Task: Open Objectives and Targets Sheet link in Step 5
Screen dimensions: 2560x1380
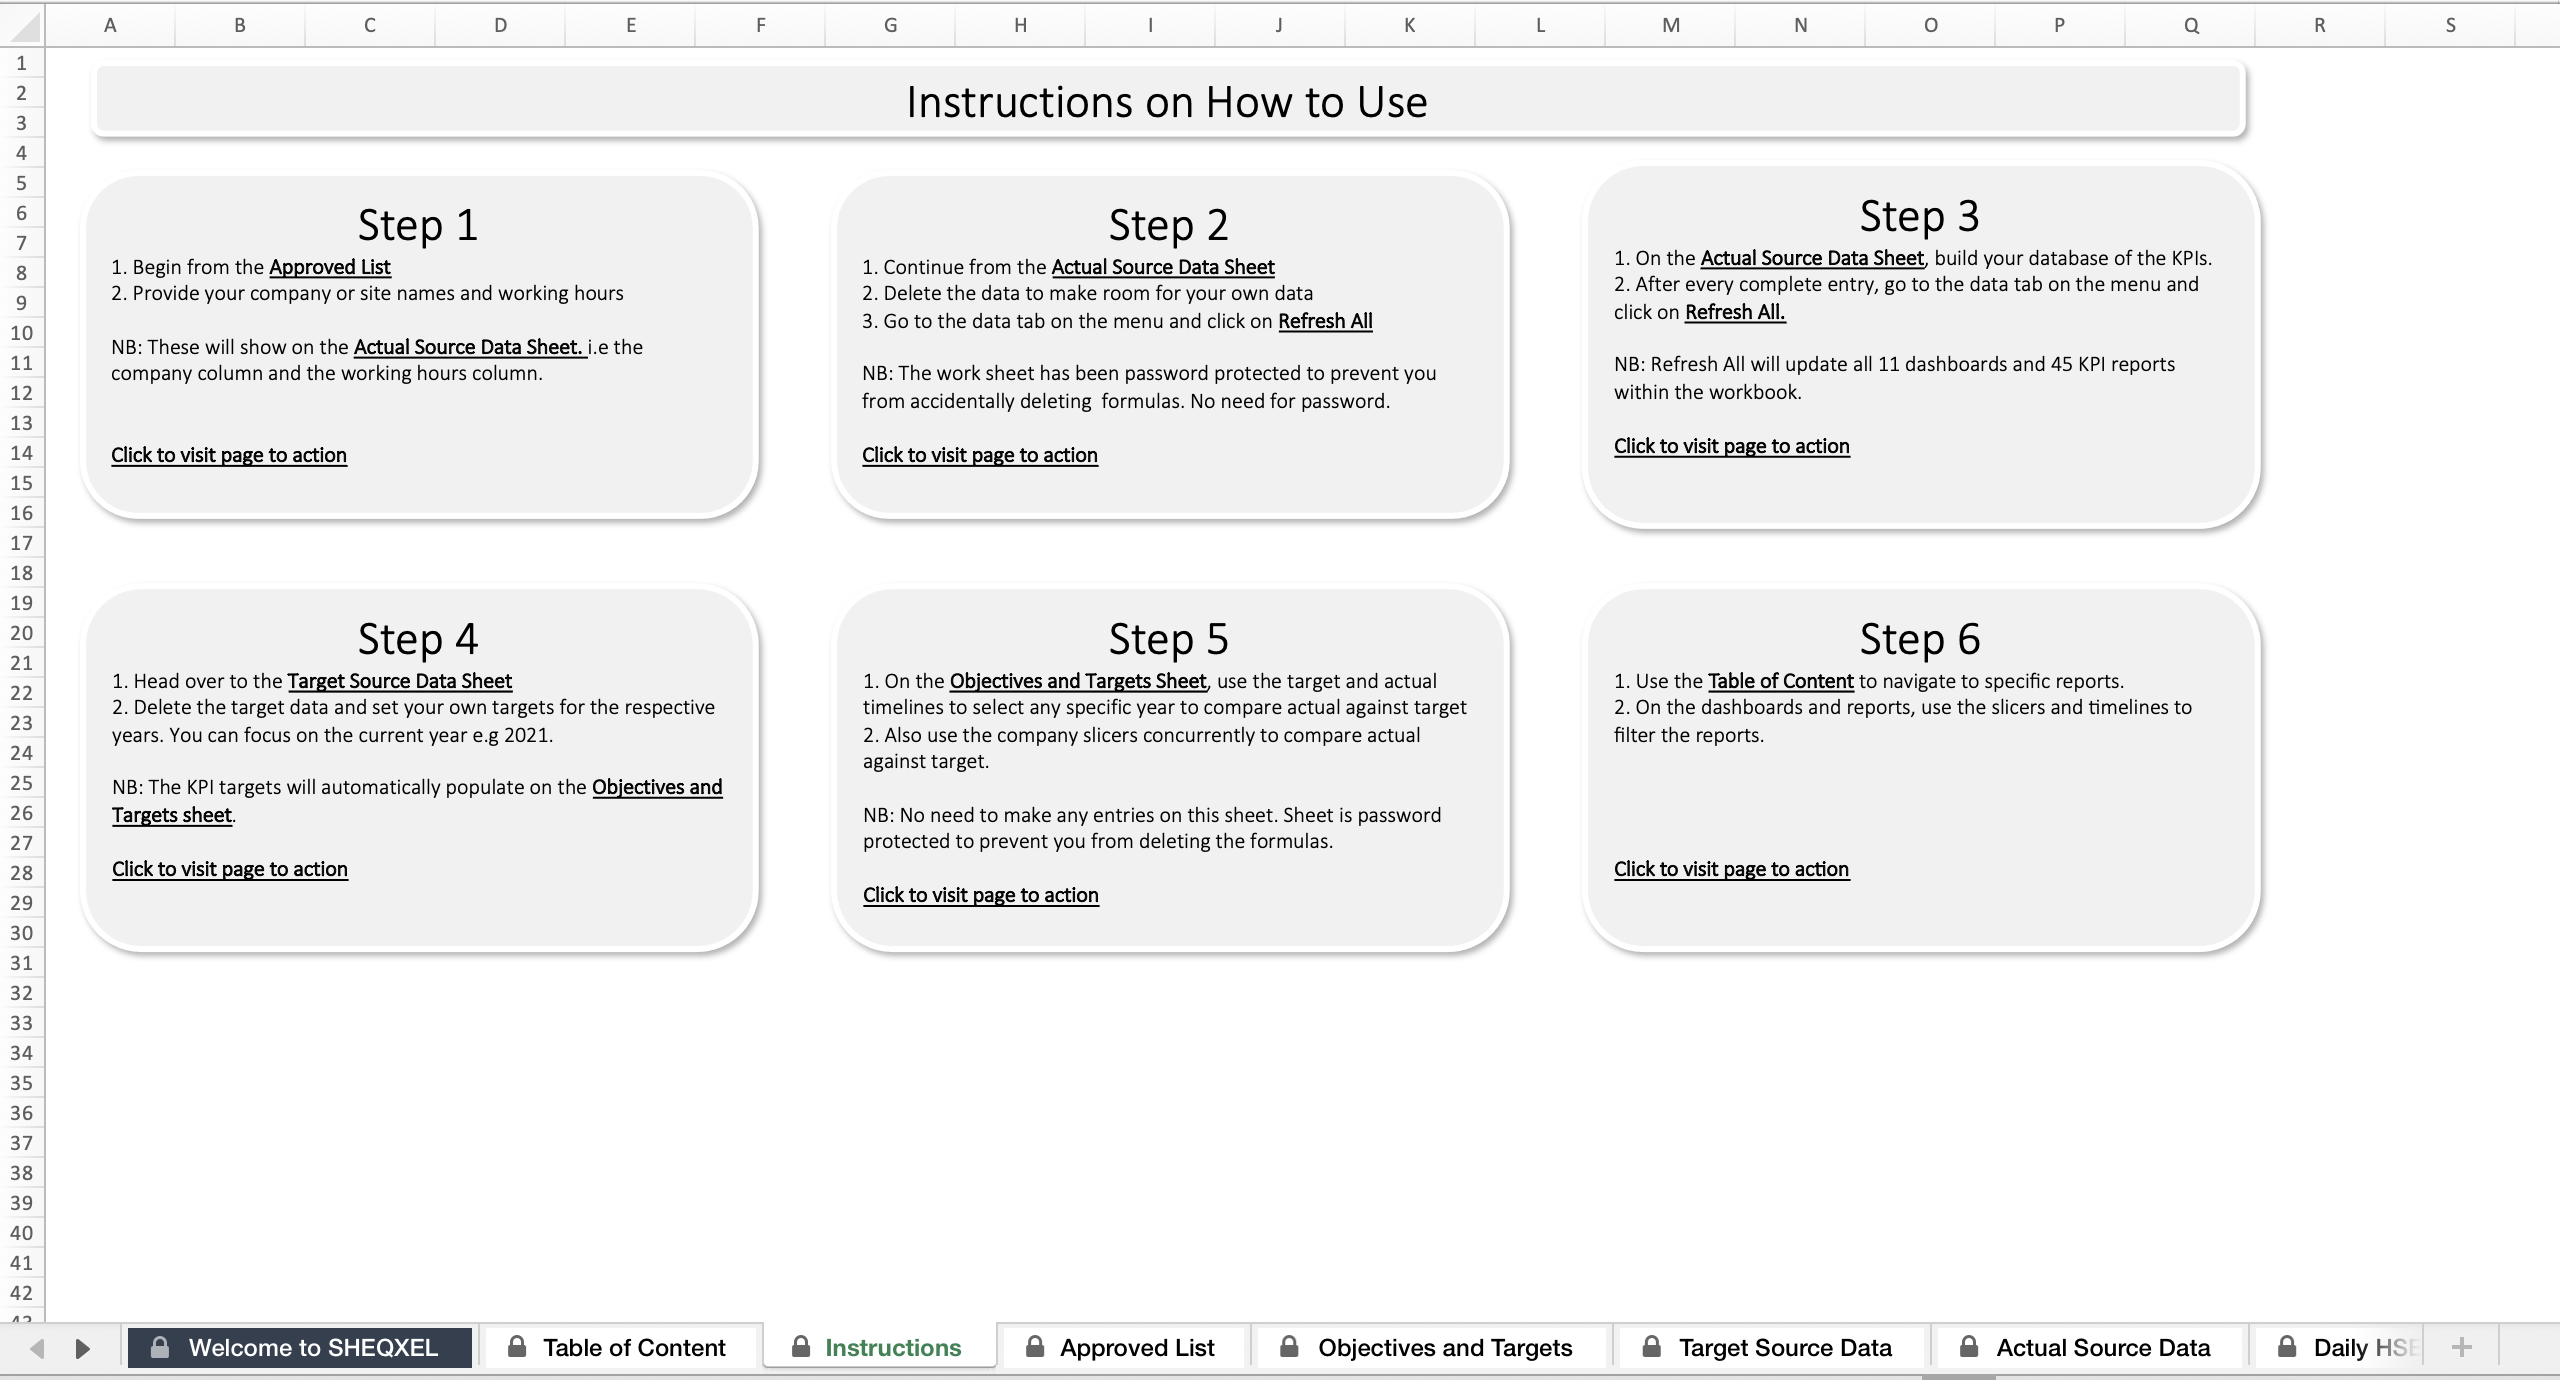Action: click(1078, 681)
